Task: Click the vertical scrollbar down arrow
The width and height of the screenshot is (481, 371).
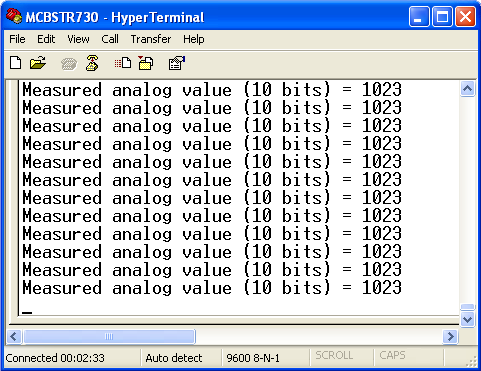Action: pyautogui.click(x=467, y=320)
